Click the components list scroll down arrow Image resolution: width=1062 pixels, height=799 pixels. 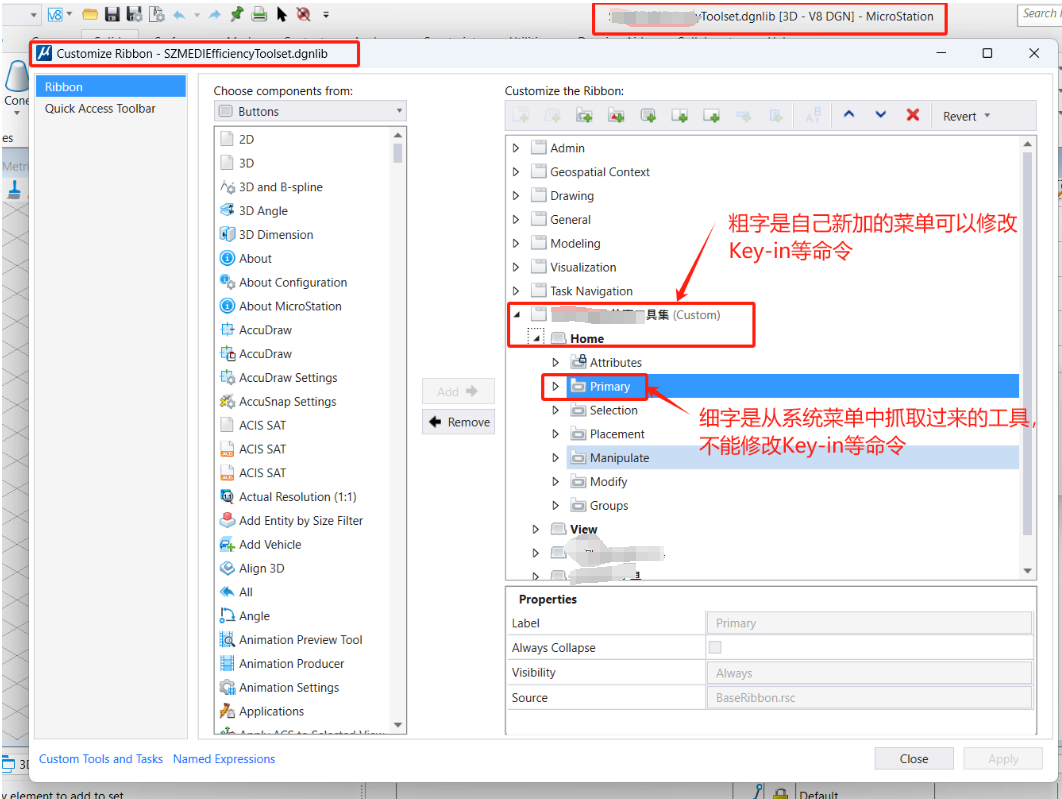point(398,725)
